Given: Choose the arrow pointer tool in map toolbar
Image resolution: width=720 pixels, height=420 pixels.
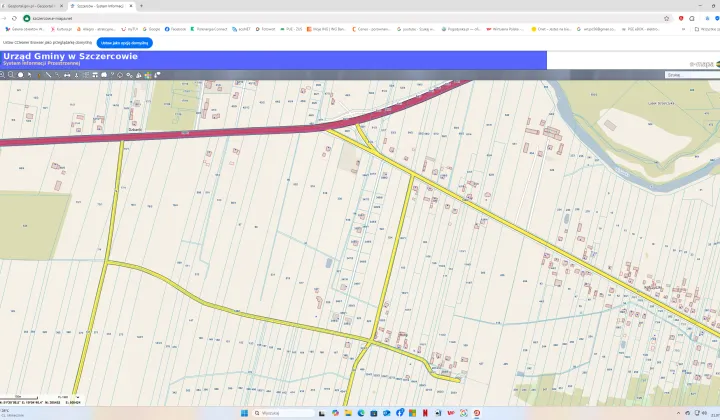Looking at the screenshot, I should (x=29, y=74).
